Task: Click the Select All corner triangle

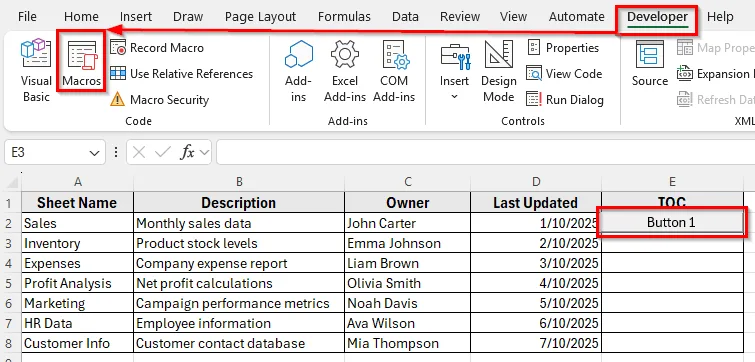Action: pos(12,182)
